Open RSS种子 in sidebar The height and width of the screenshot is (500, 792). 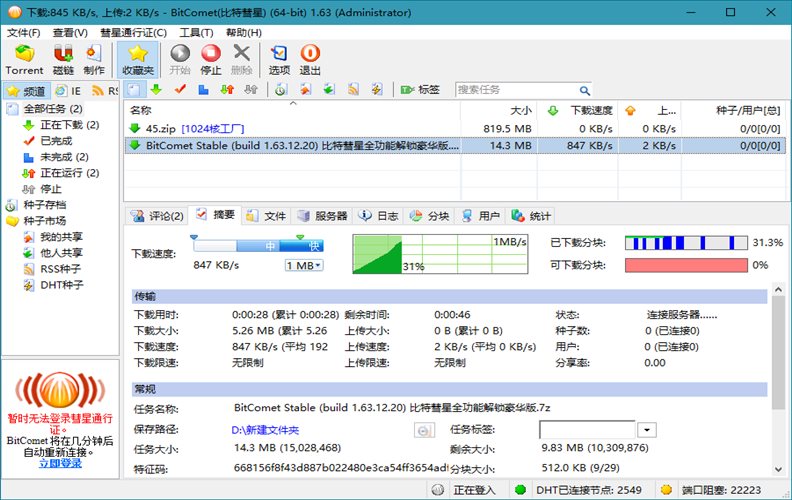click(60, 269)
